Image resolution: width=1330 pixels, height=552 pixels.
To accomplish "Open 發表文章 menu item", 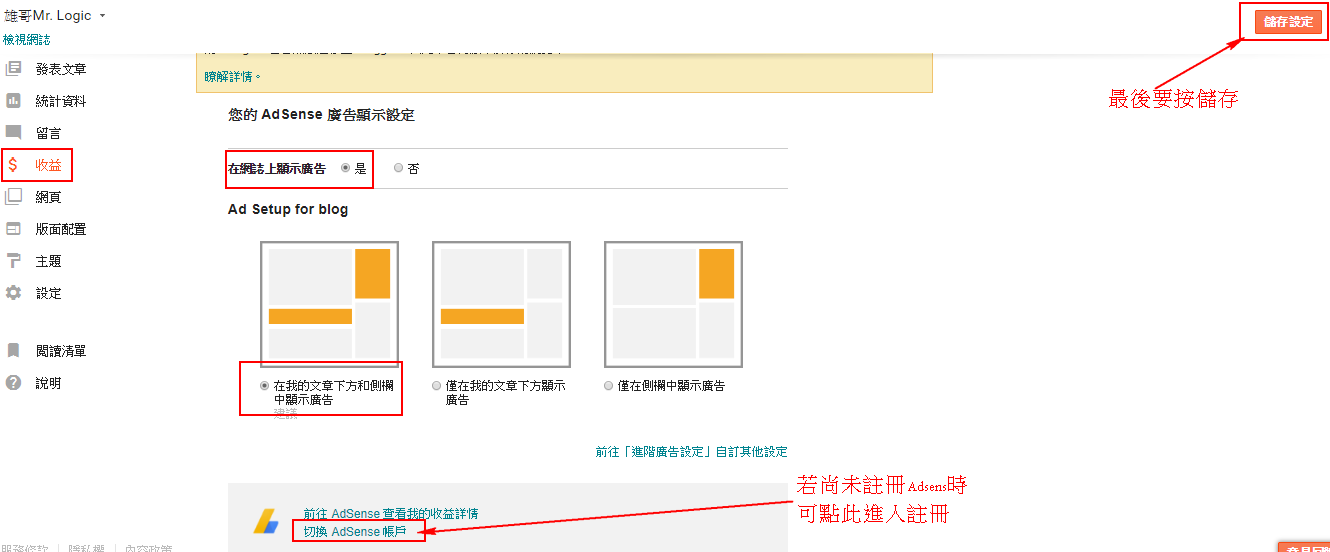I will click(x=61, y=69).
